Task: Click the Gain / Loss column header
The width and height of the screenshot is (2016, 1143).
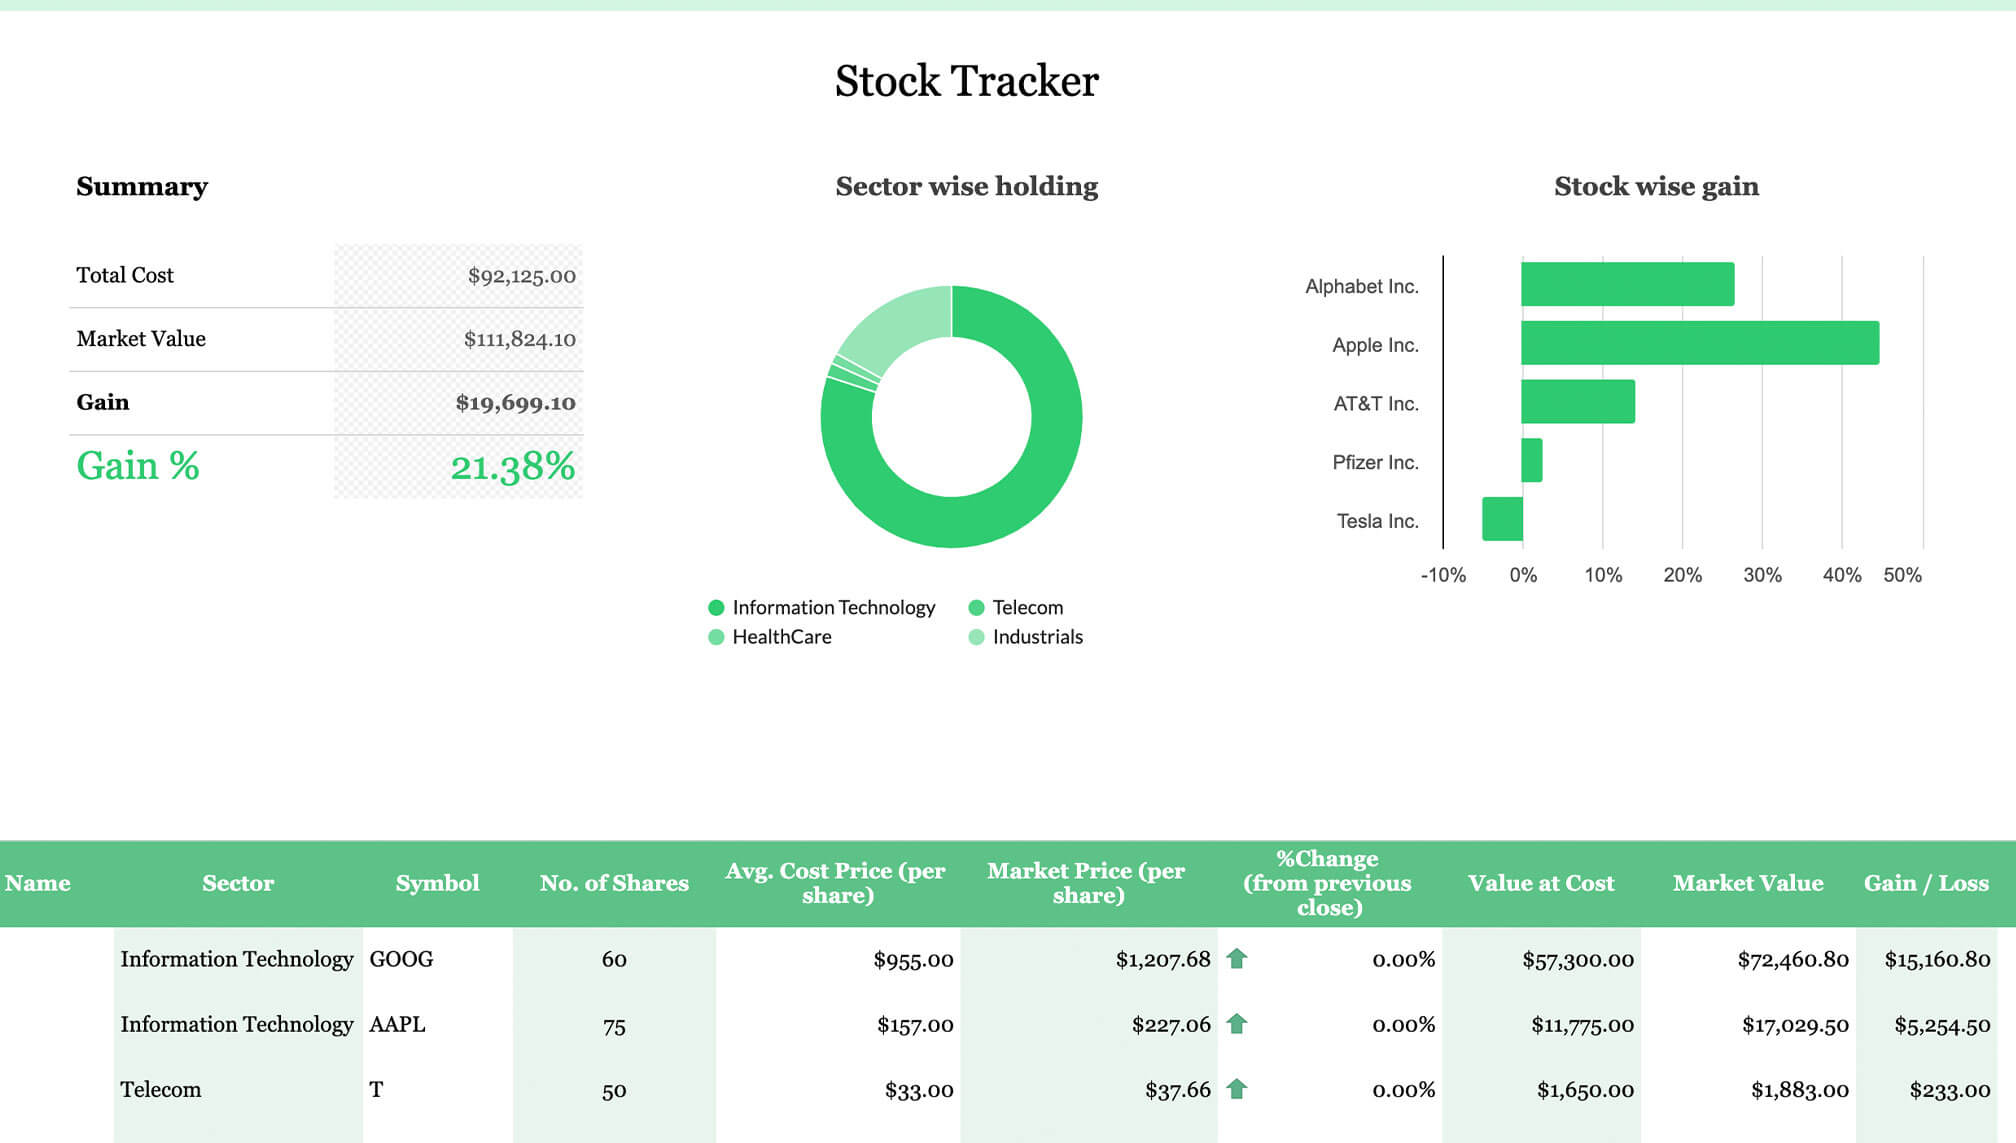Action: click(1925, 883)
